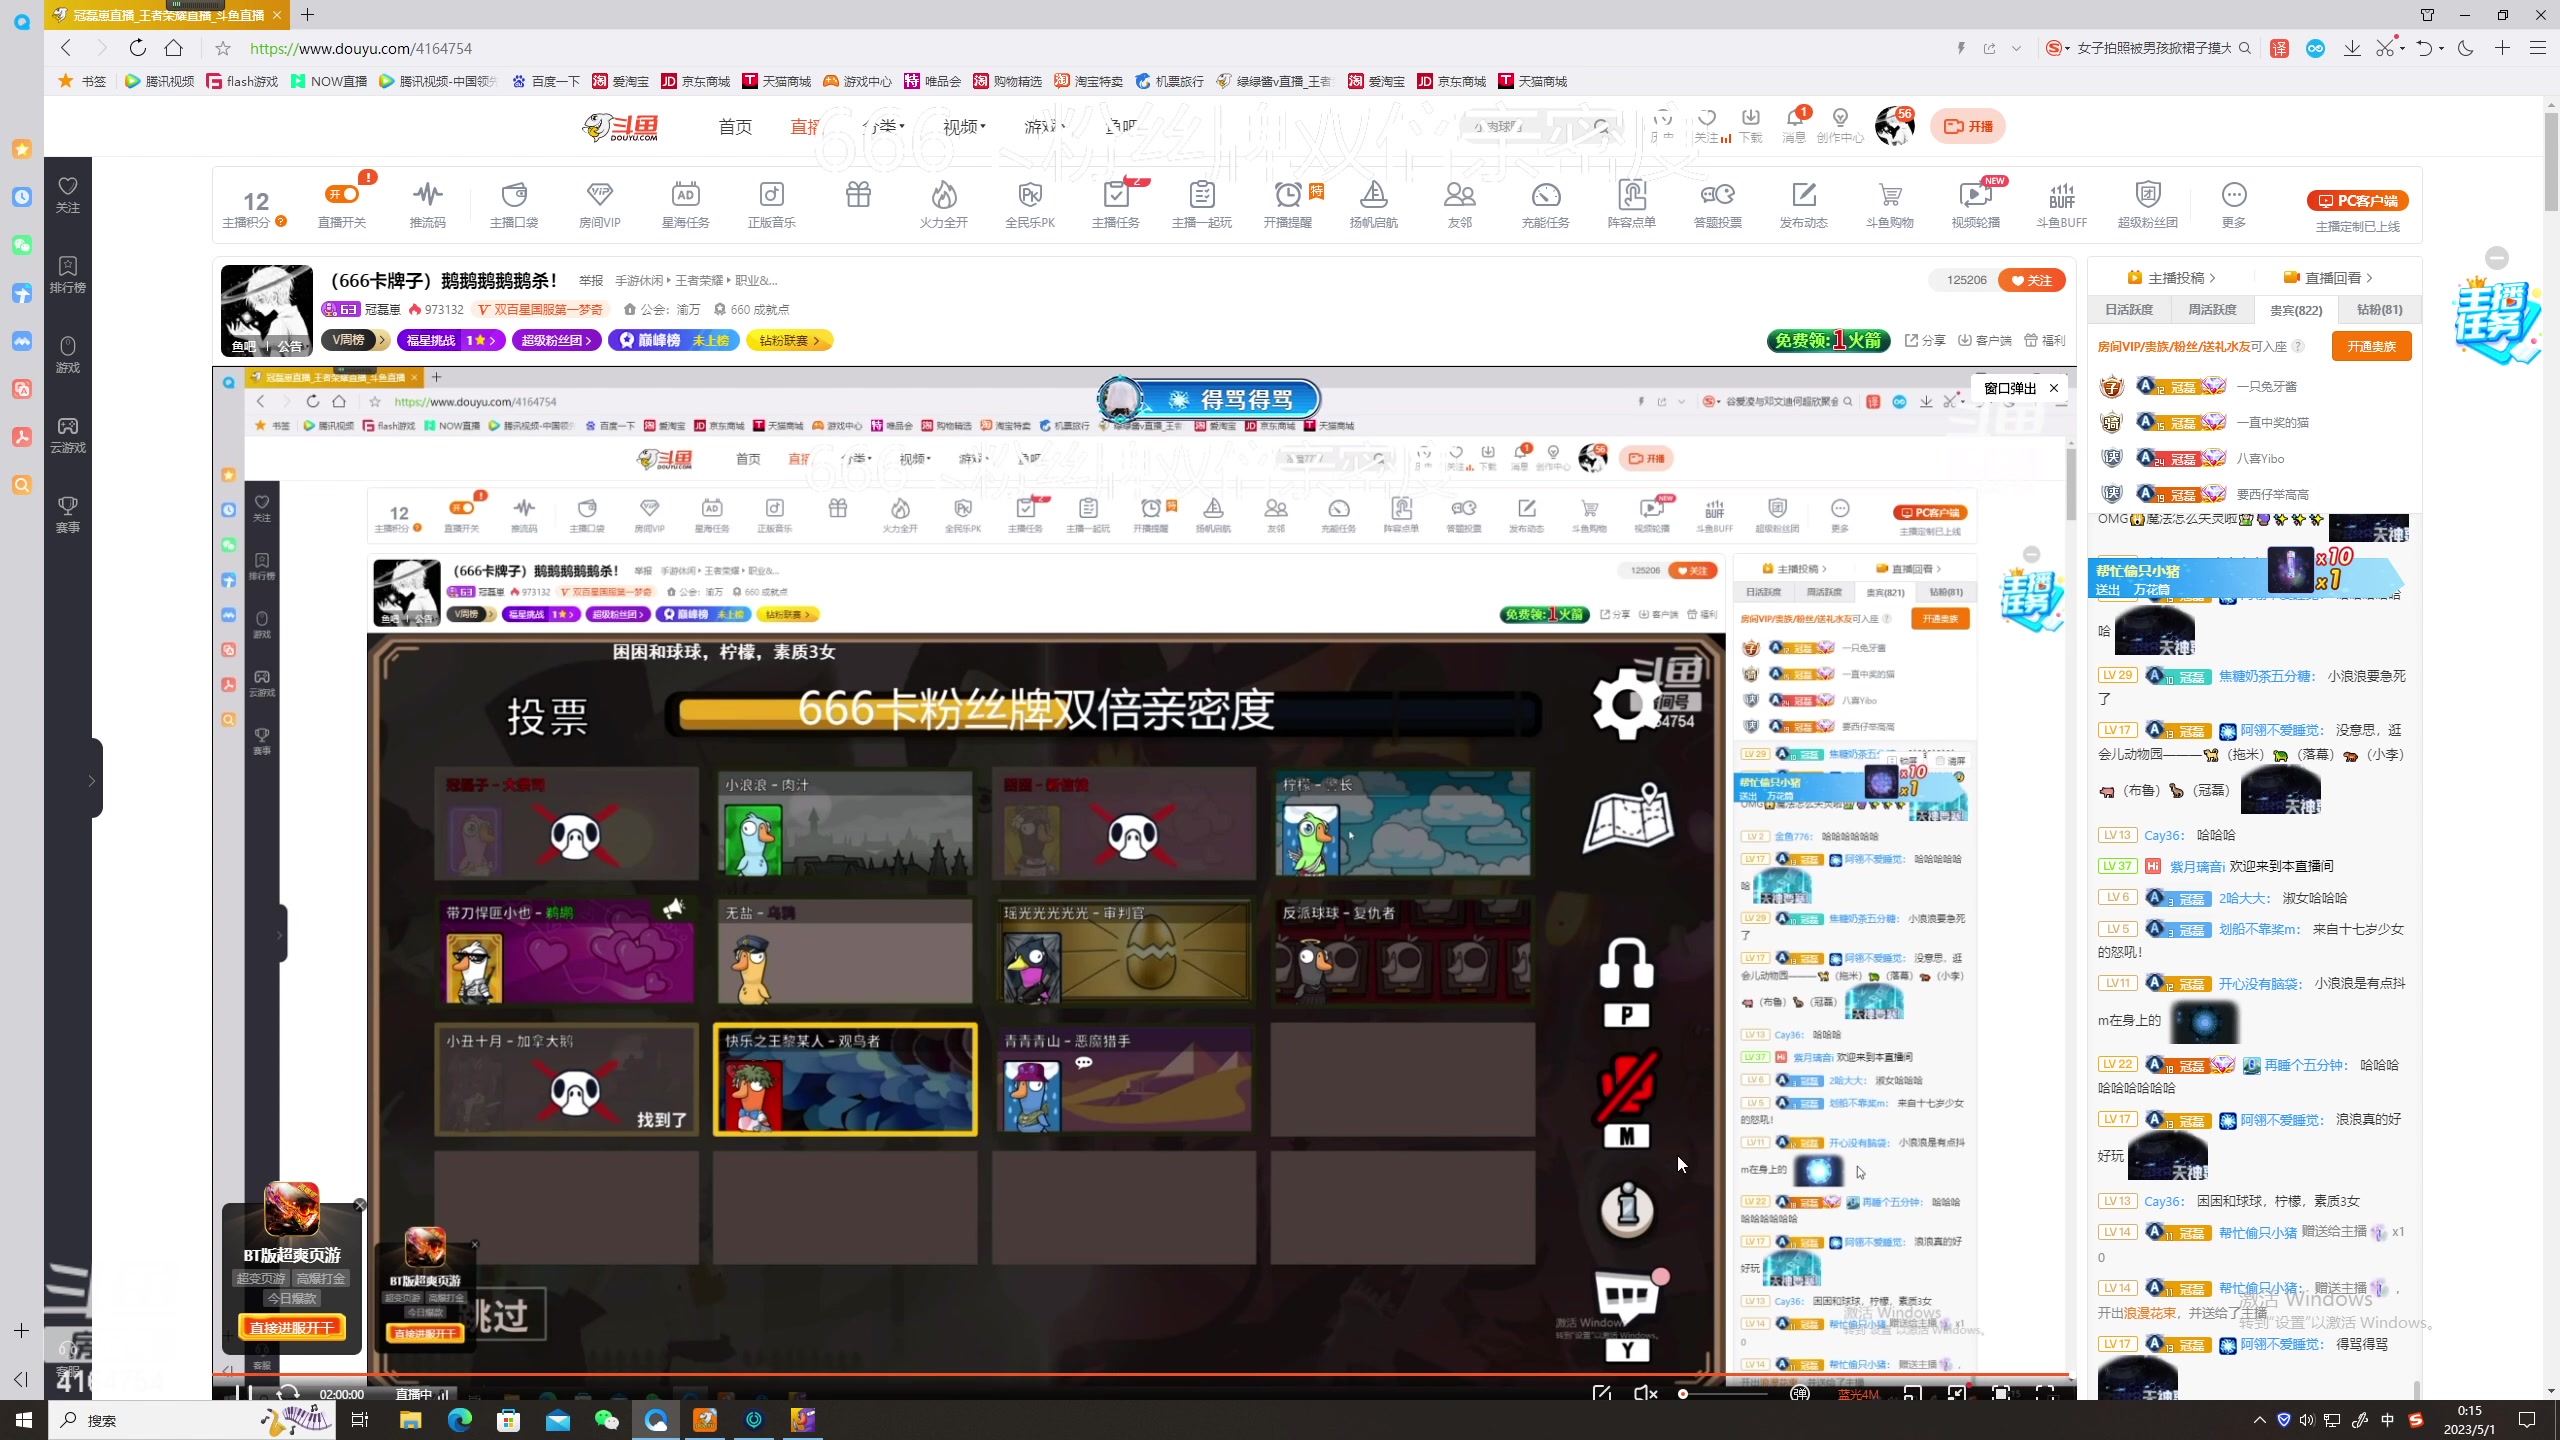The height and width of the screenshot is (1440, 2560).
Task: Expand 福星挑战 badge arrow
Action: click(x=493, y=340)
